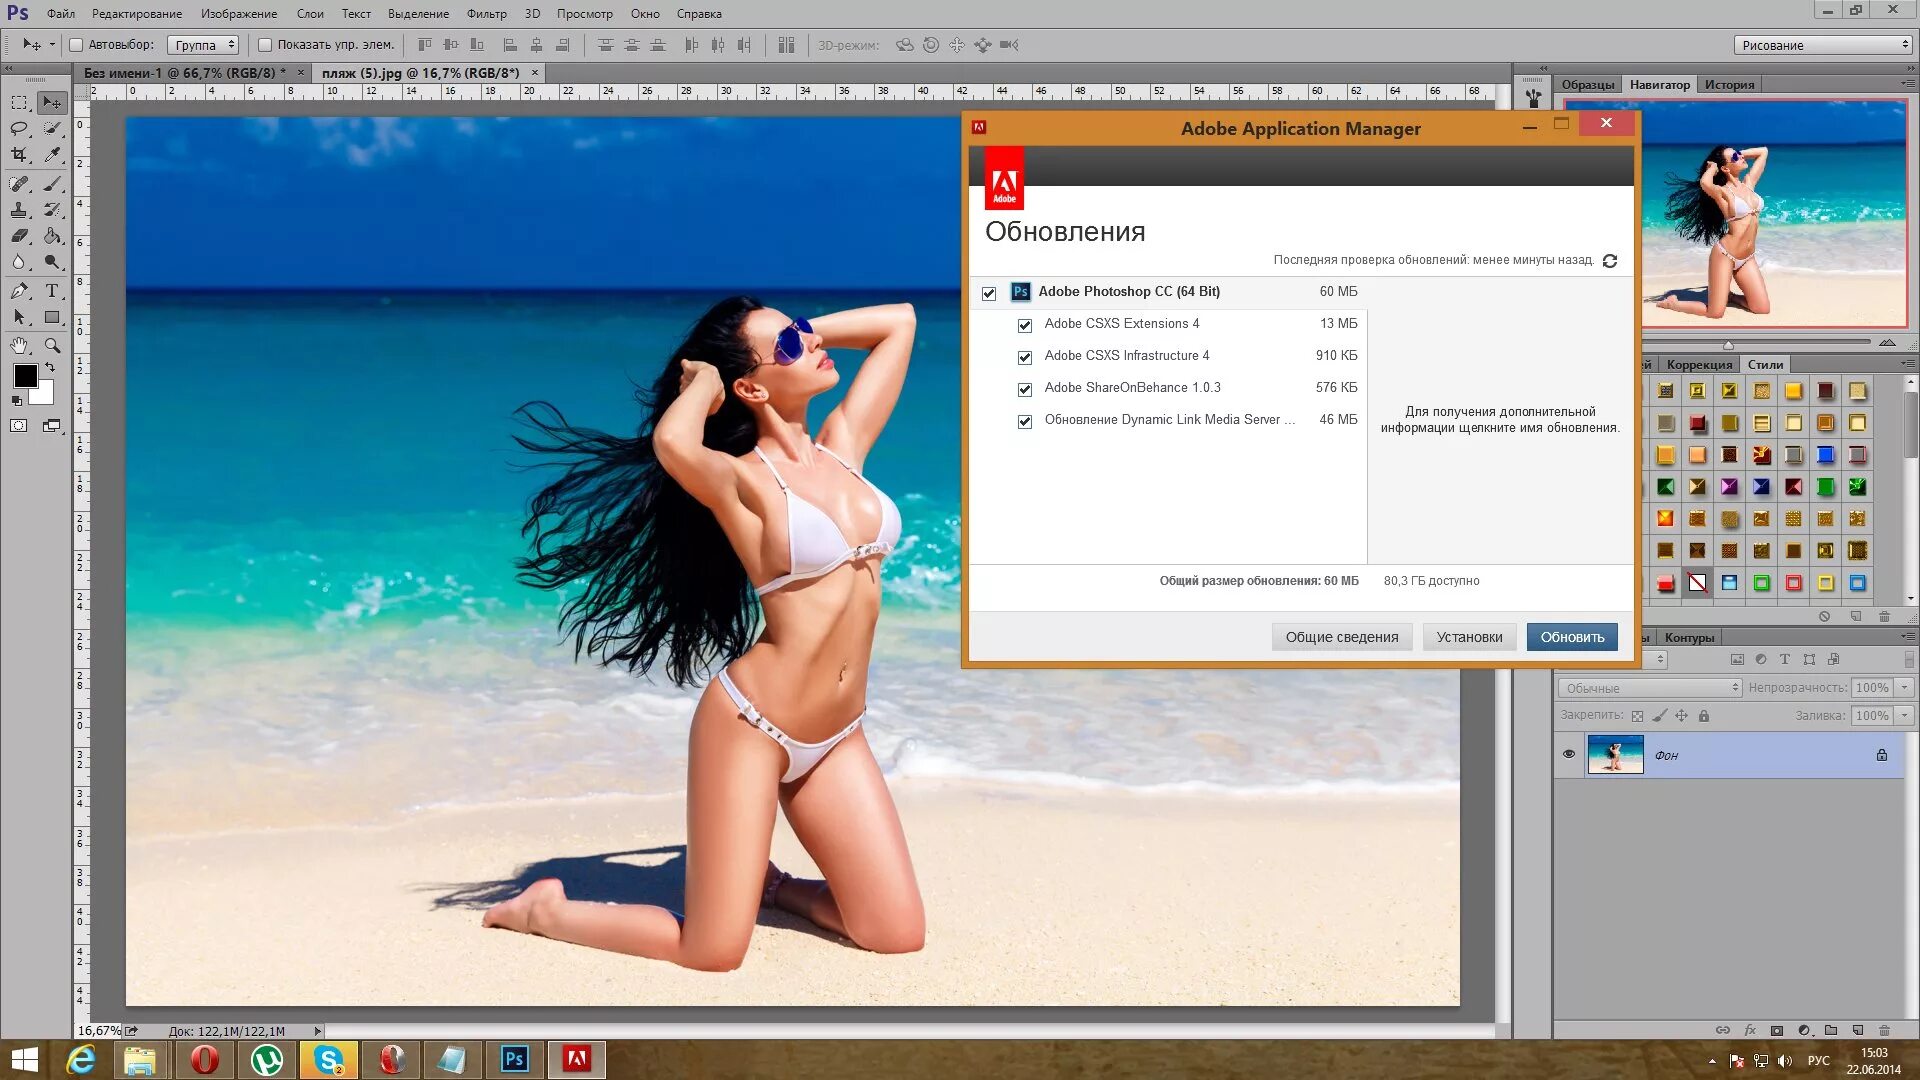Open the Layers panel flyout menu

1908,637
